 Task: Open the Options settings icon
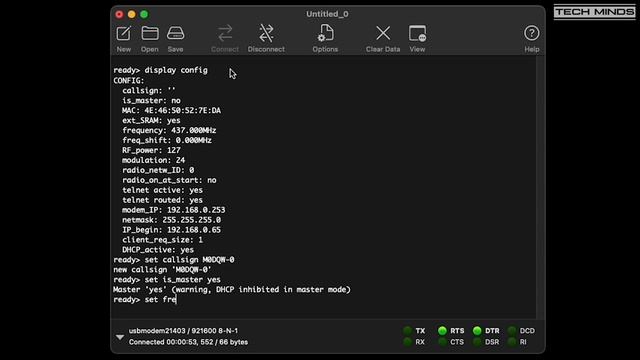pos(325,33)
